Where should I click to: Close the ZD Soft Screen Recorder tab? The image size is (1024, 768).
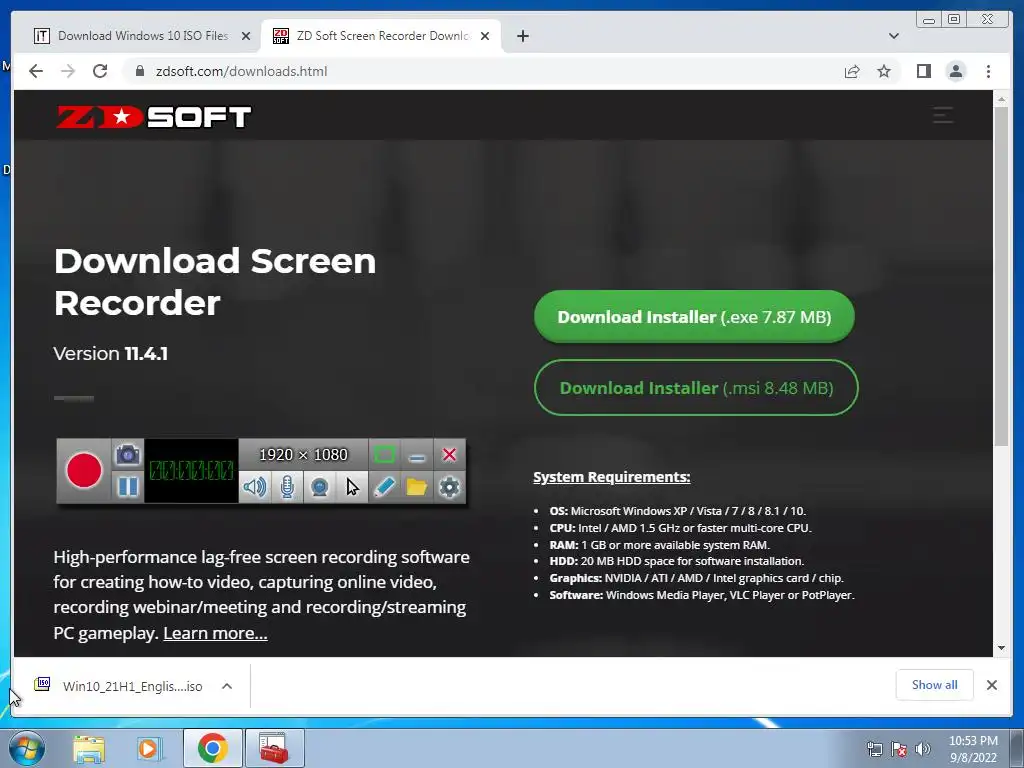pyautogui.click(x=485, y=36)
